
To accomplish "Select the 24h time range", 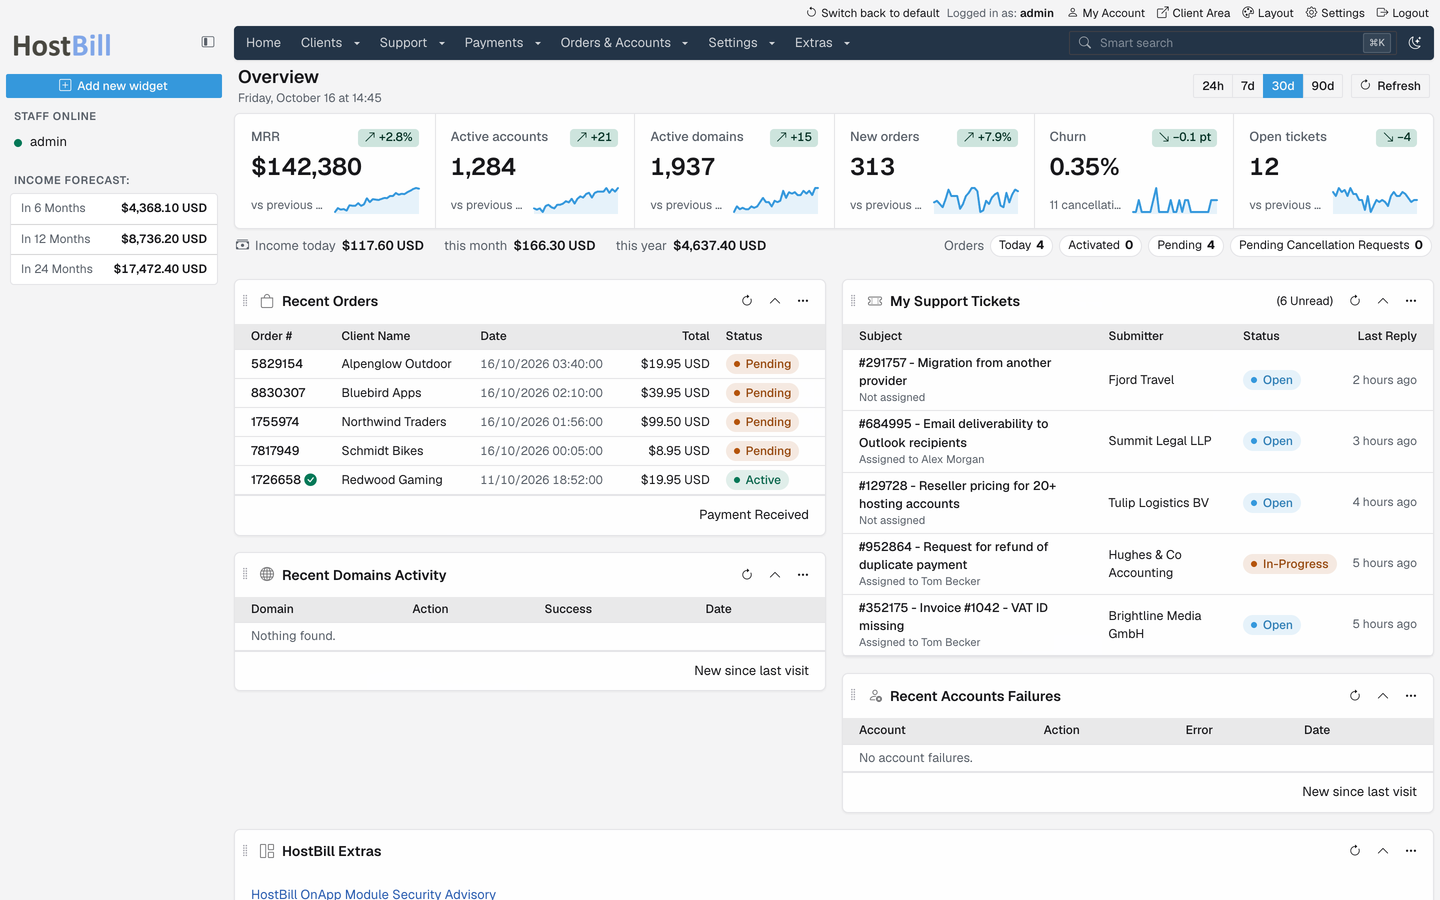I will click(1213, 86).
